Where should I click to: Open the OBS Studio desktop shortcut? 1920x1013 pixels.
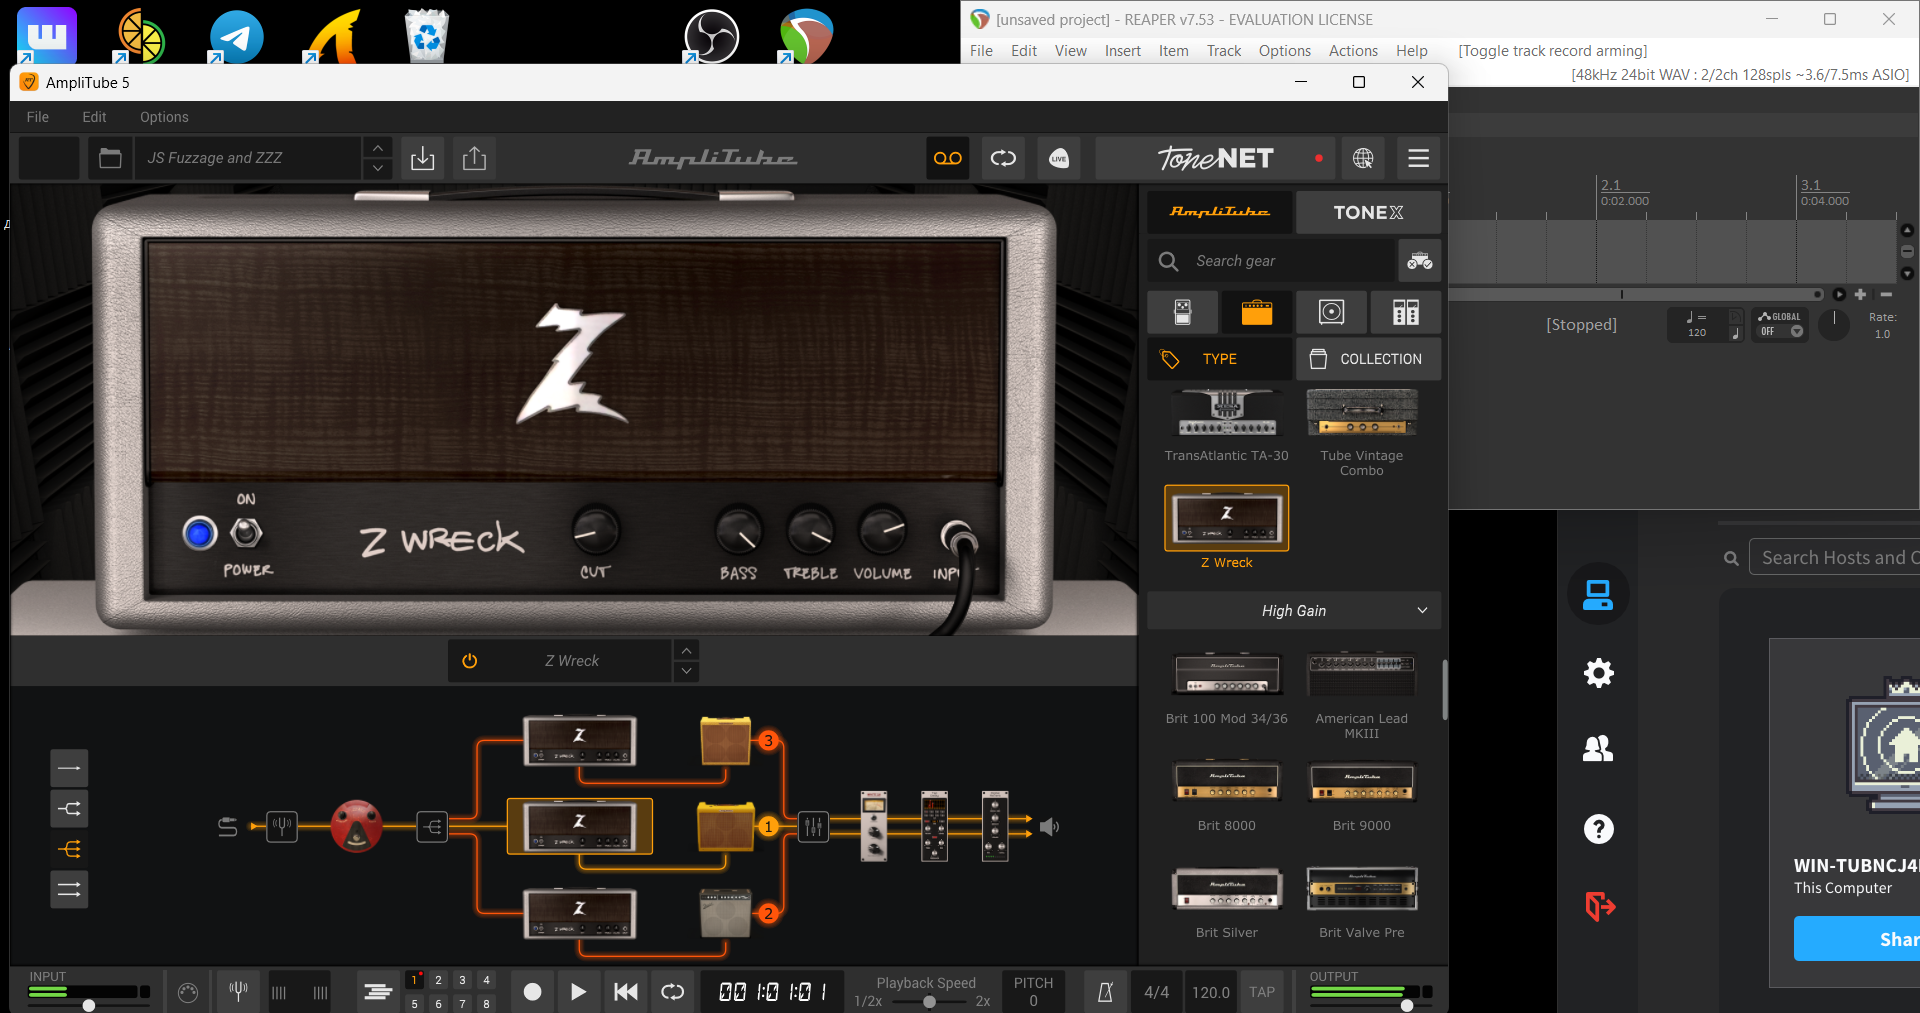(x=711, y=36)
